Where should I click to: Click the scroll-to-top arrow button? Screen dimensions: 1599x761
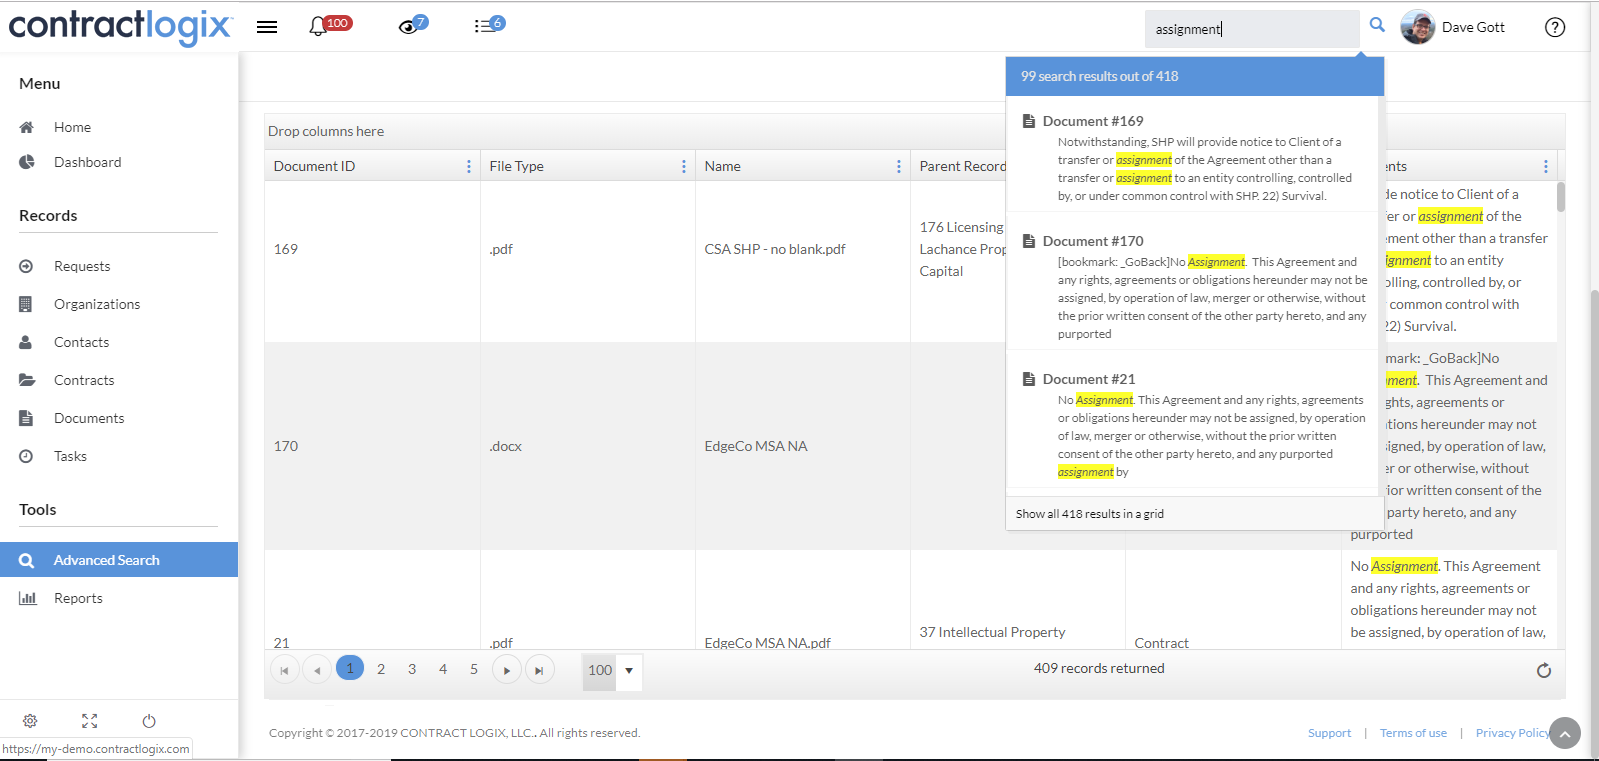(1565, 734)
